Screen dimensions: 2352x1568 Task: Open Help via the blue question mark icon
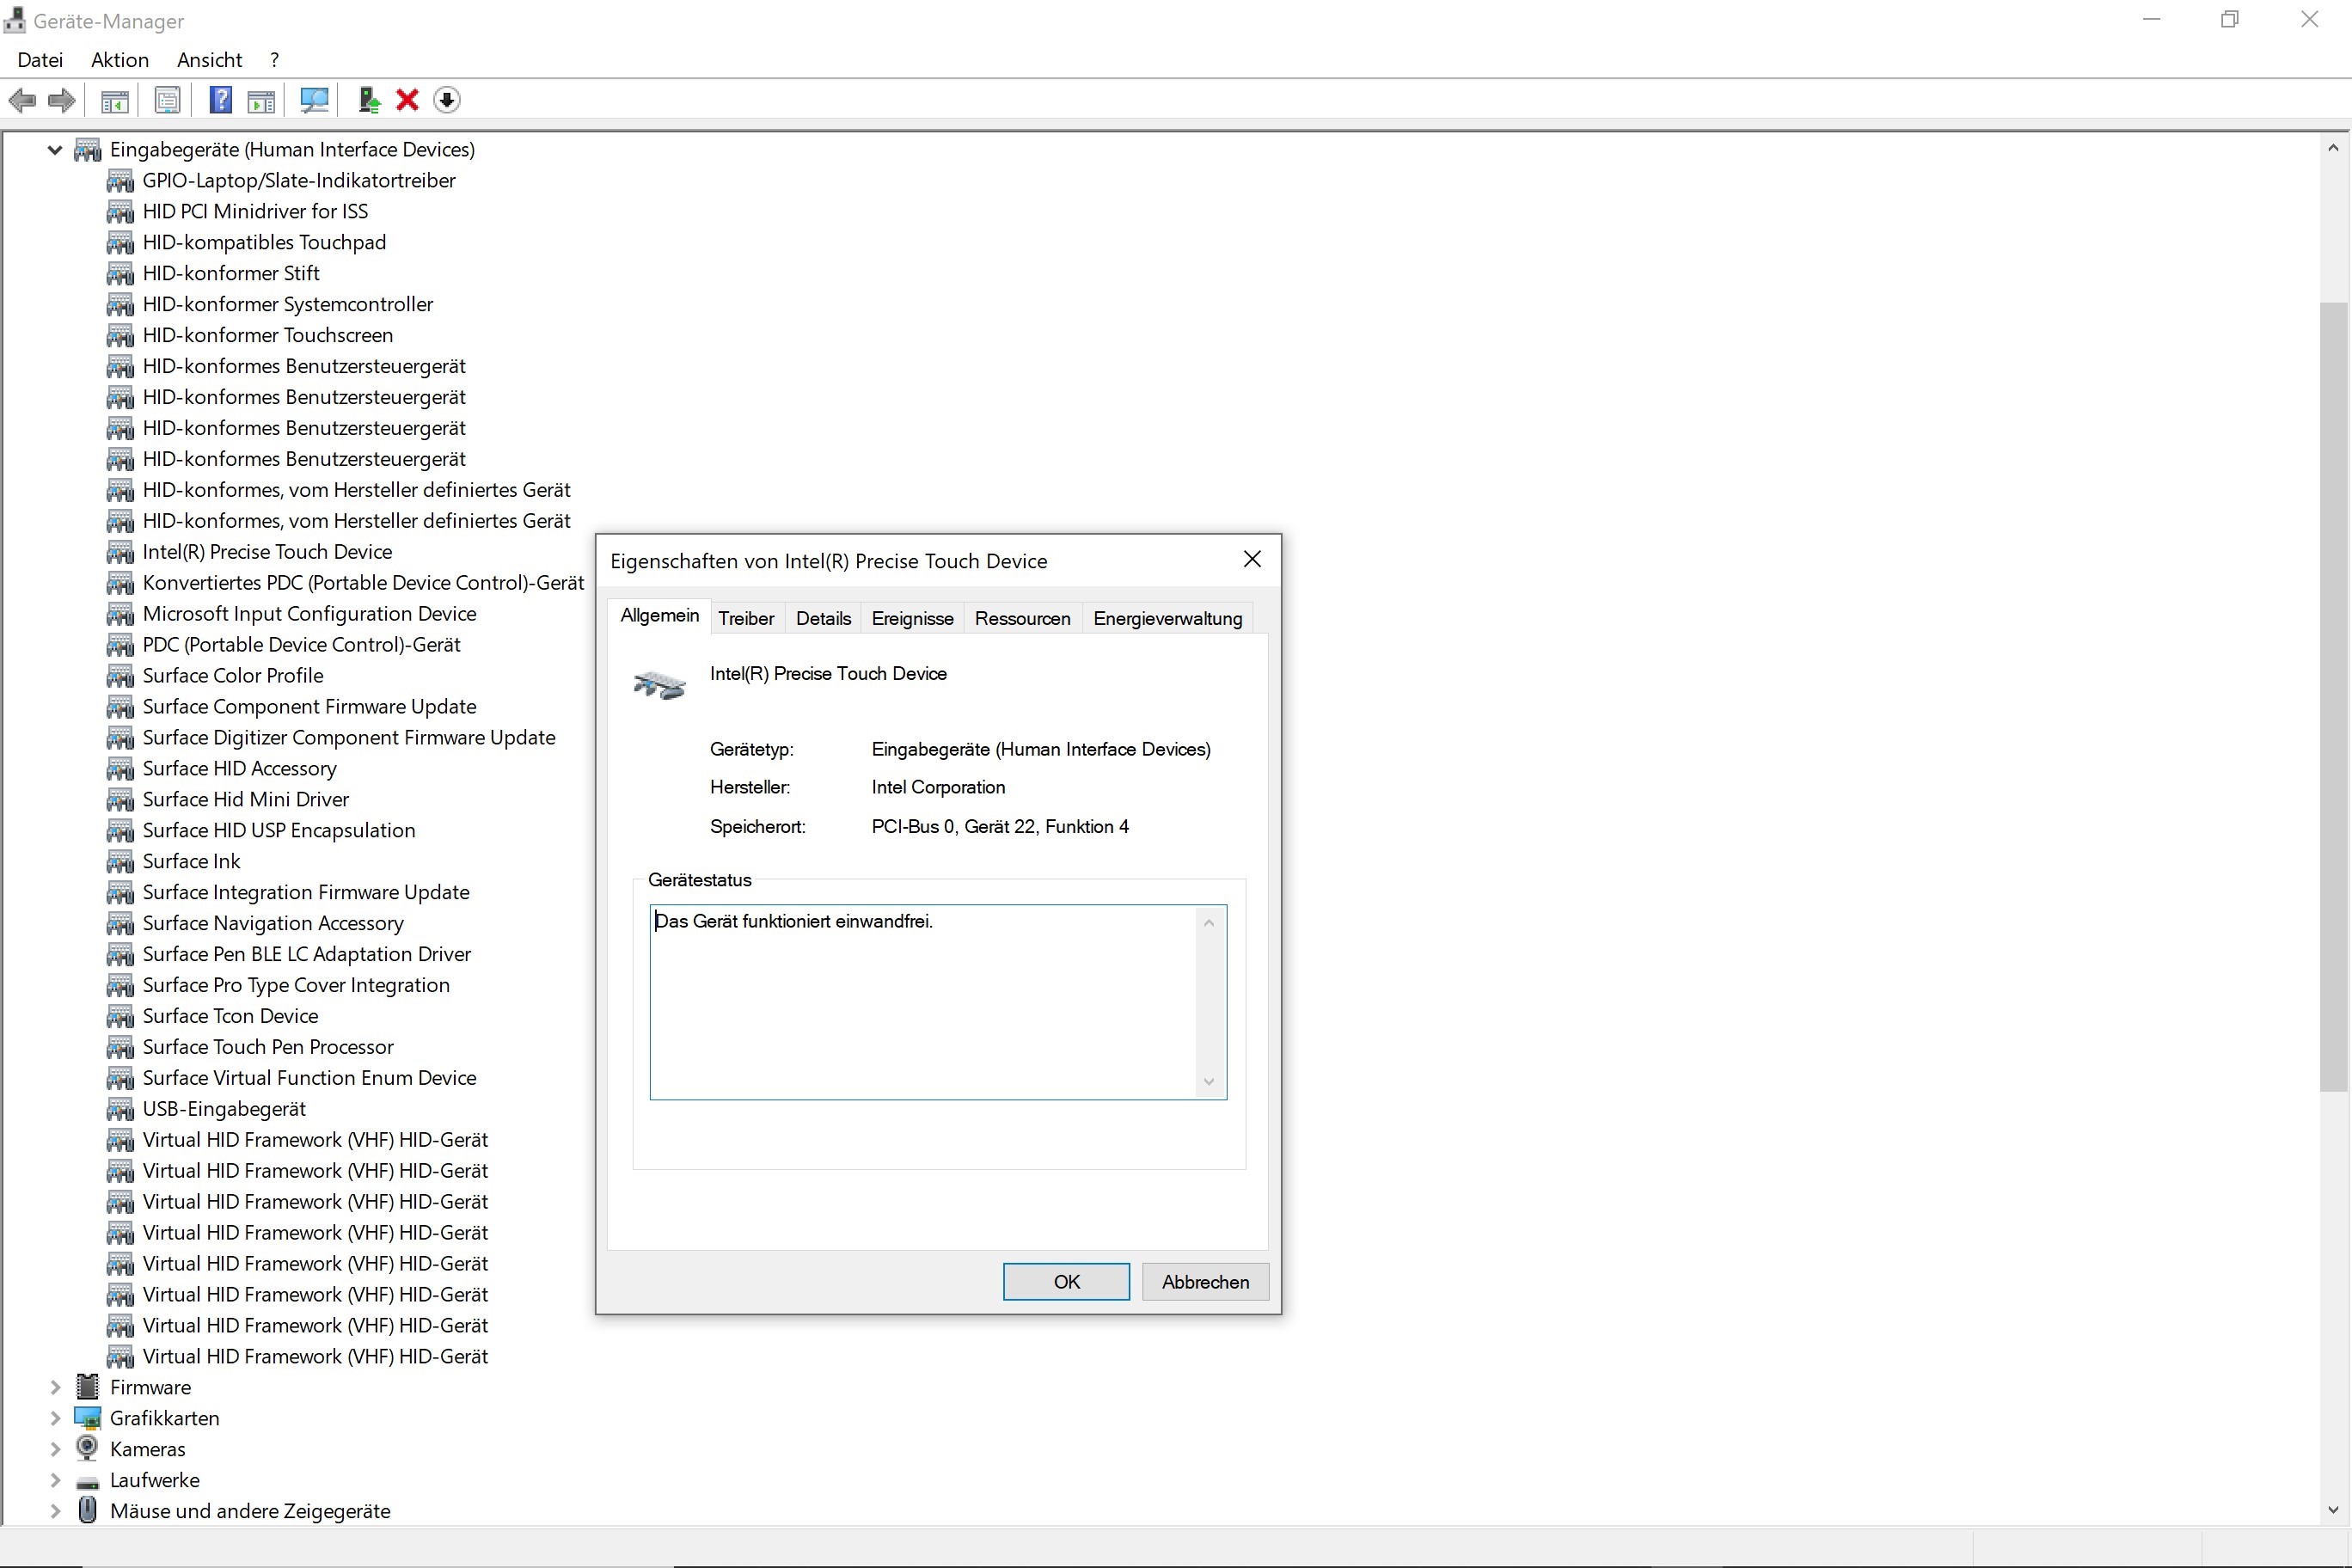click(220, 100)
